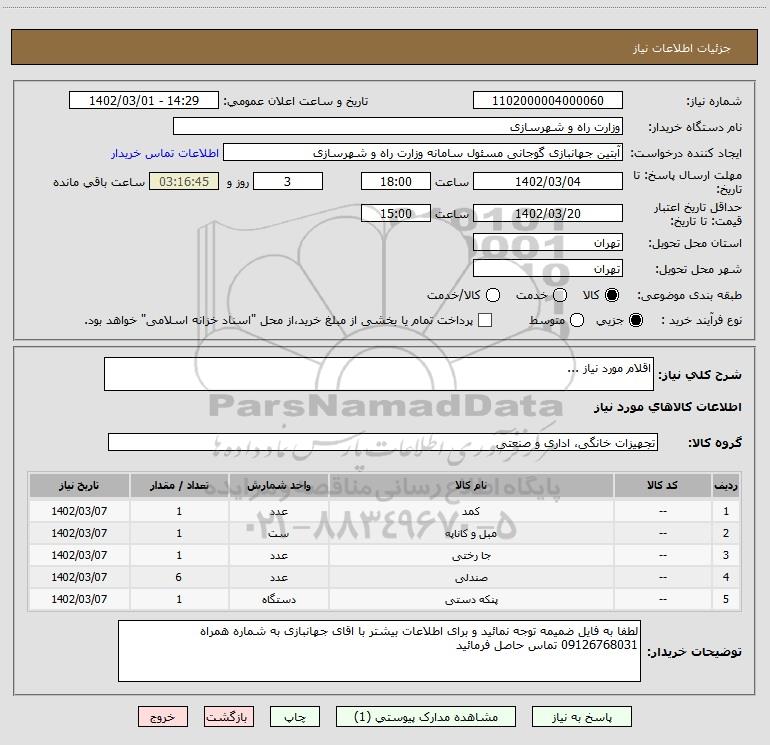Click the price validity date 1402/03/20
770x745 pixels.
[x=548, y=213]
